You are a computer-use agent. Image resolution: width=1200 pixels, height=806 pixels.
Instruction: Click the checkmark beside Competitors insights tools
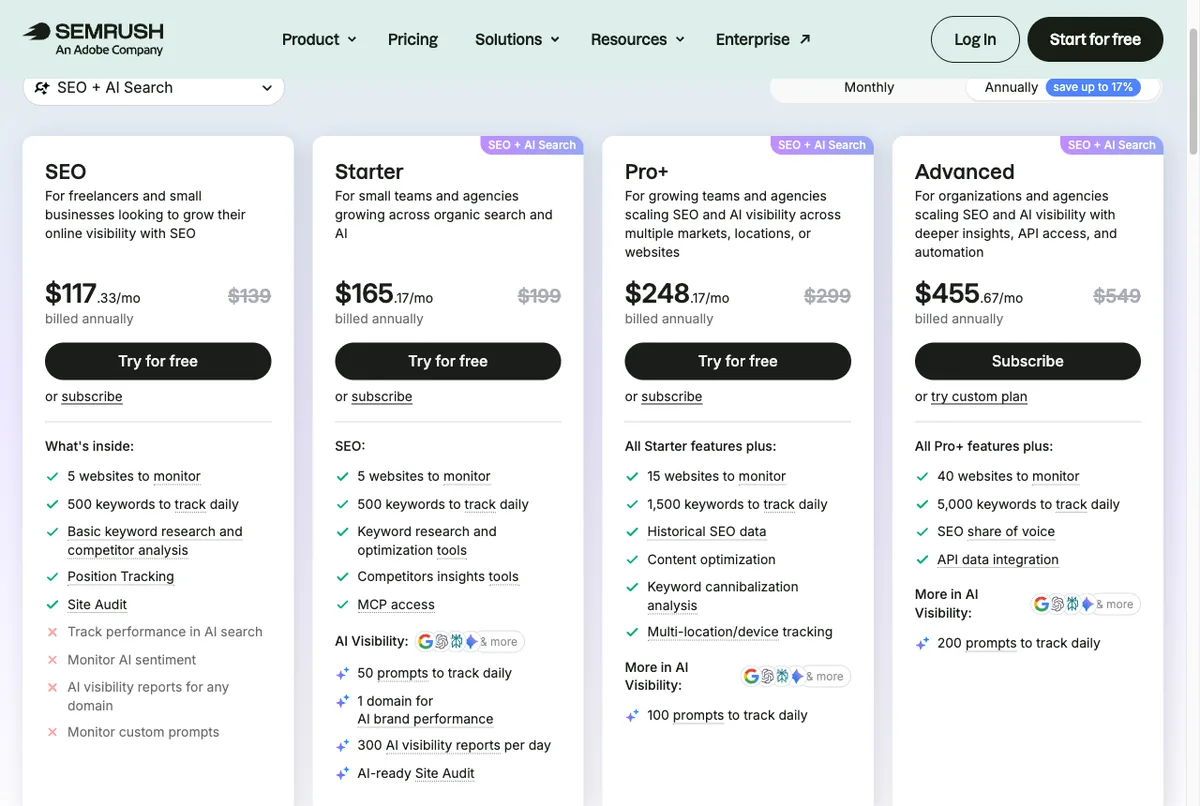[342, 577]
